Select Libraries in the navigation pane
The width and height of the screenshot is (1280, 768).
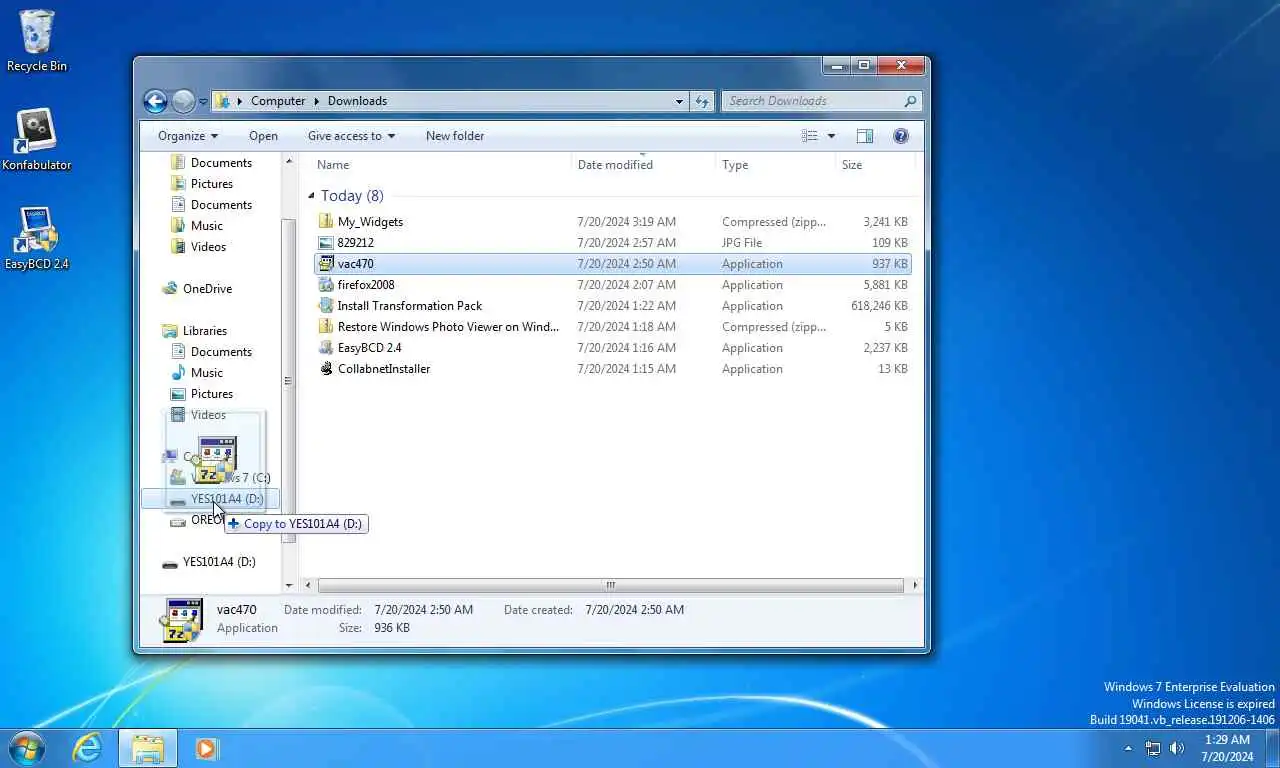[x=205, y=331]
